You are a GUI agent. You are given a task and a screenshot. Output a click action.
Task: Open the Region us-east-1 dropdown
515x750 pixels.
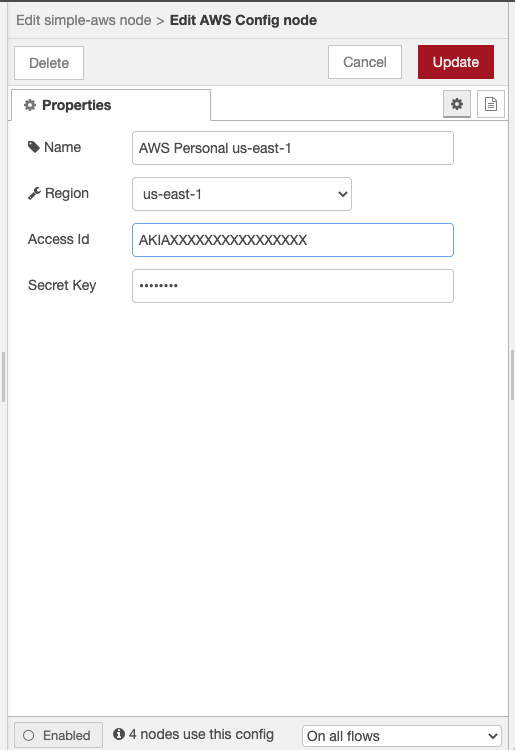(242, 194)
